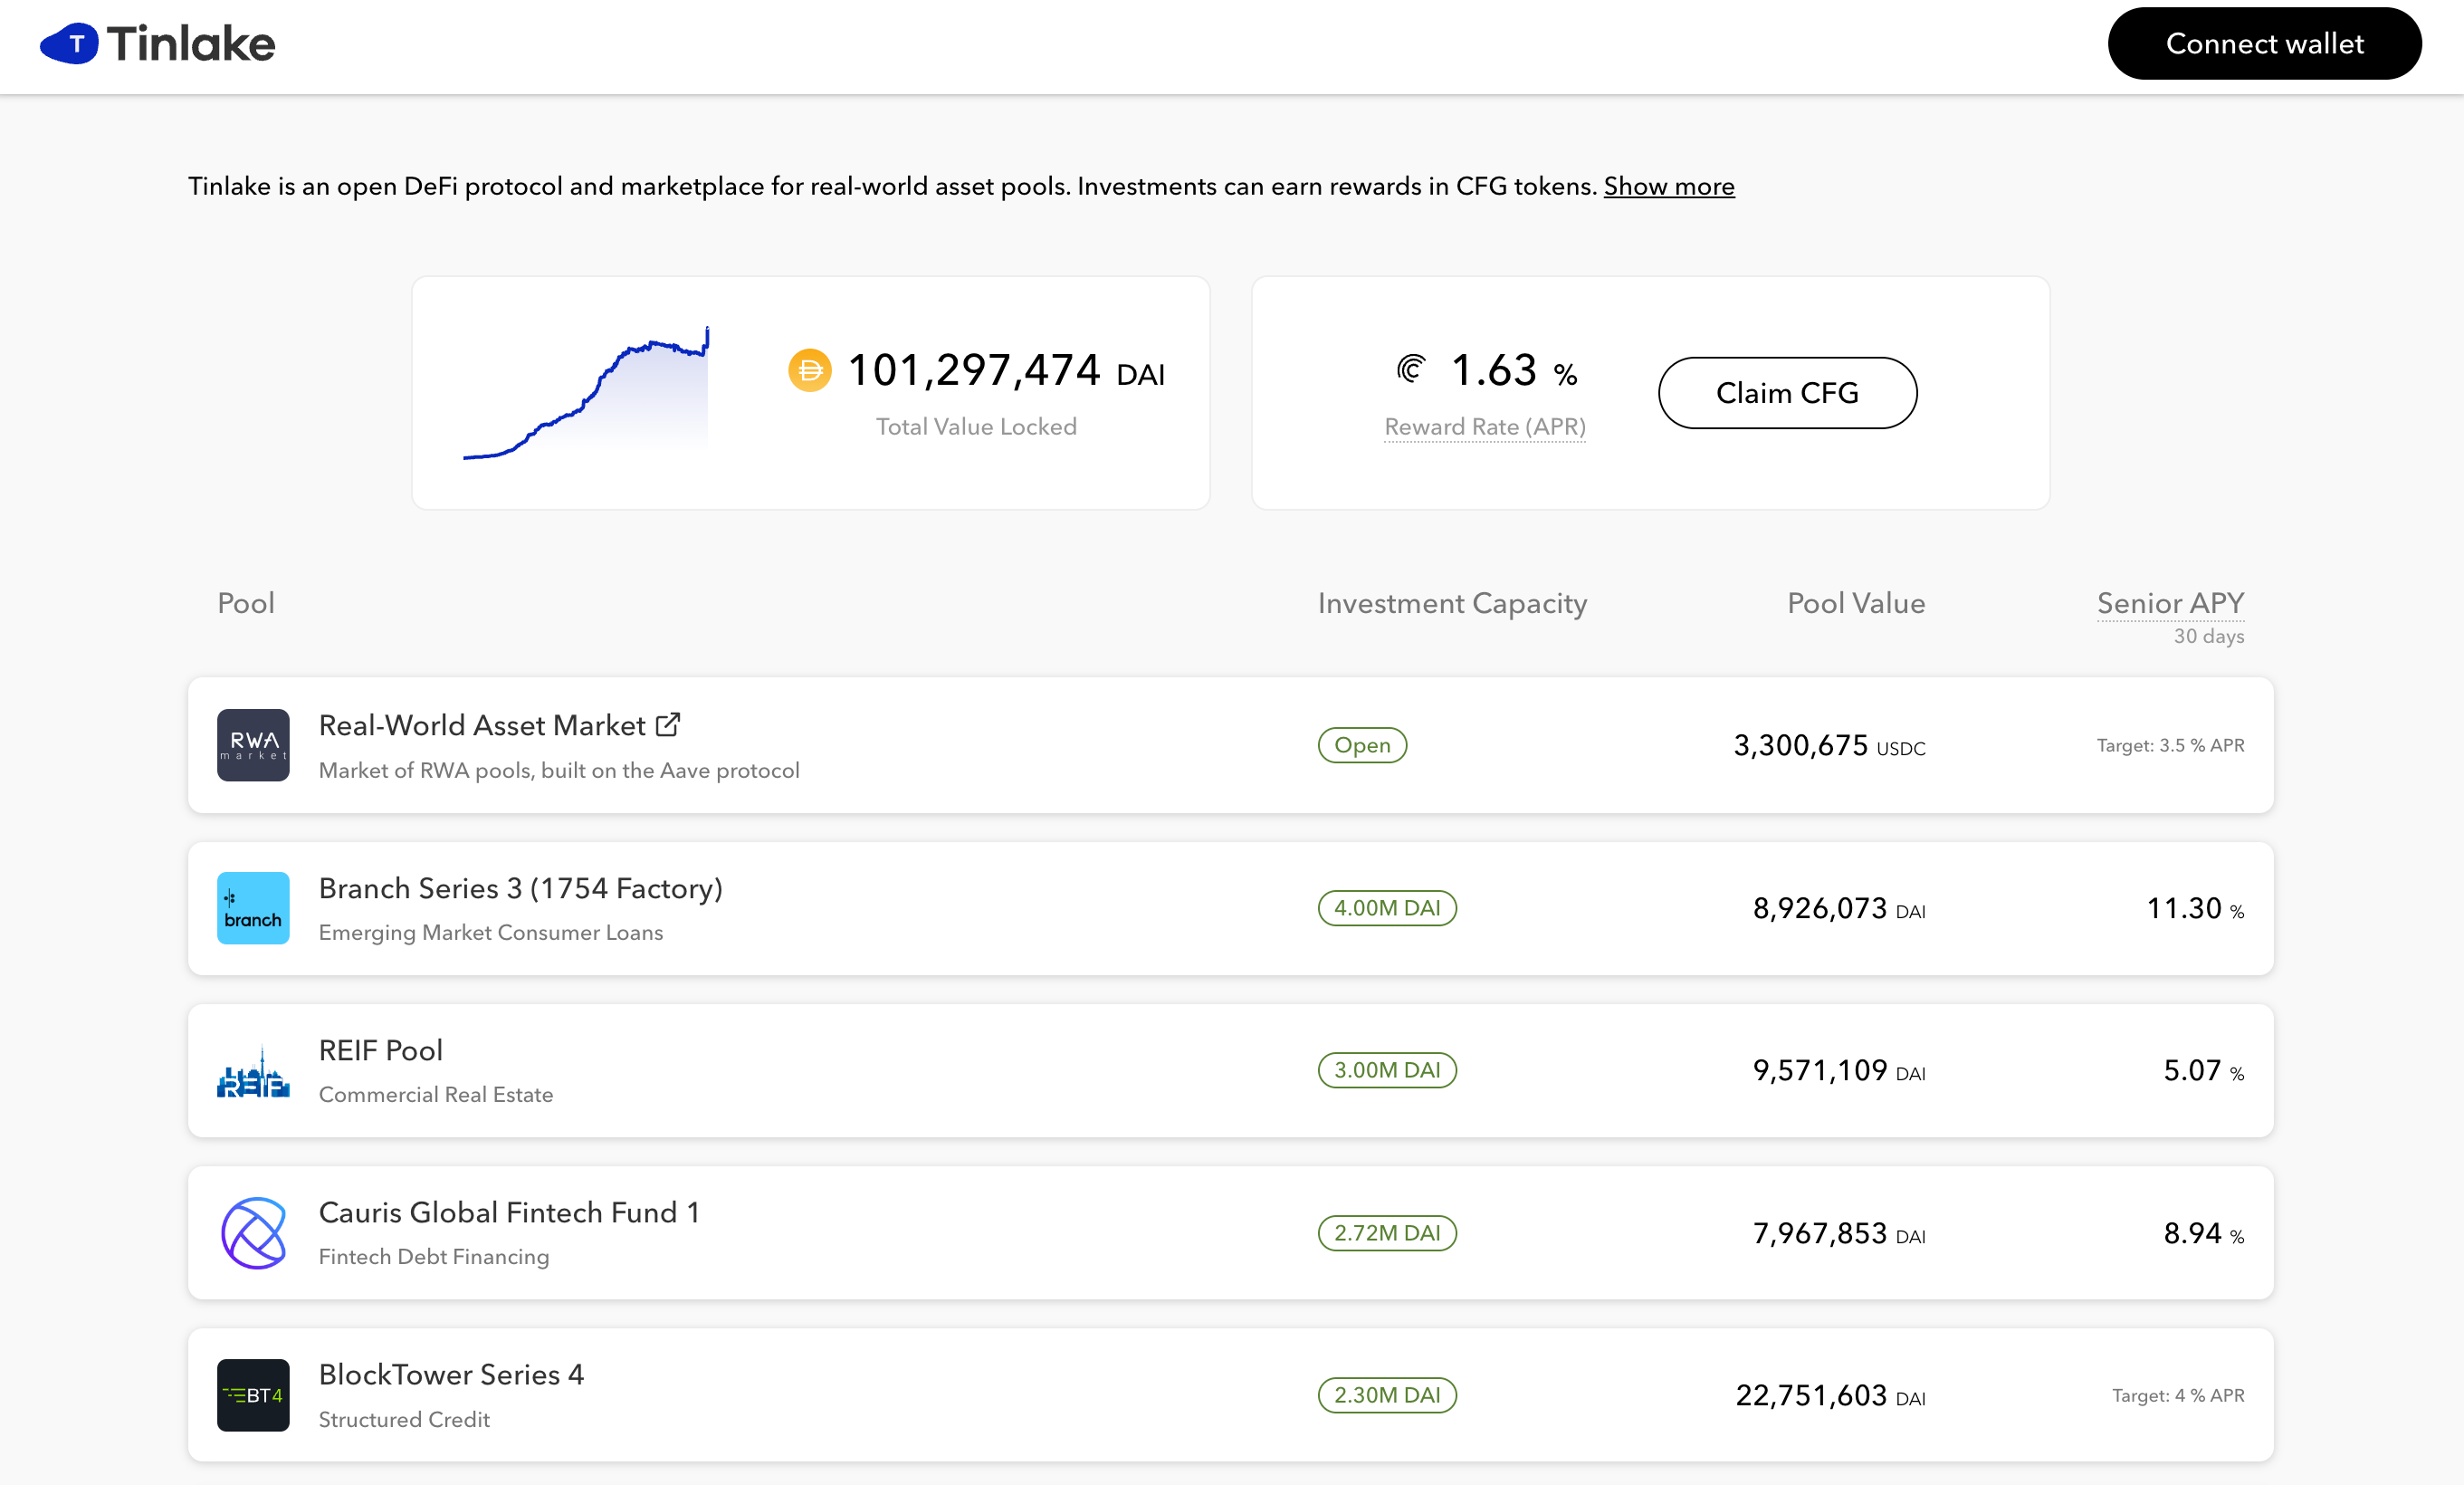The image size is (2464, 1485).
Task: Click the Reward Rate (APR) label
Action: tap(1484, 427)
